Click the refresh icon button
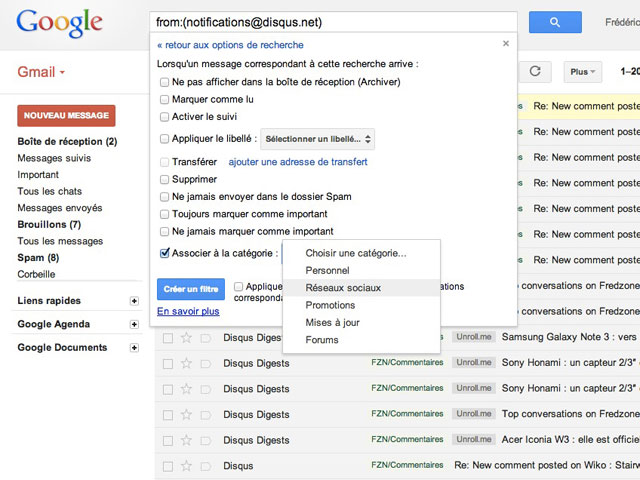 point(535,71)
